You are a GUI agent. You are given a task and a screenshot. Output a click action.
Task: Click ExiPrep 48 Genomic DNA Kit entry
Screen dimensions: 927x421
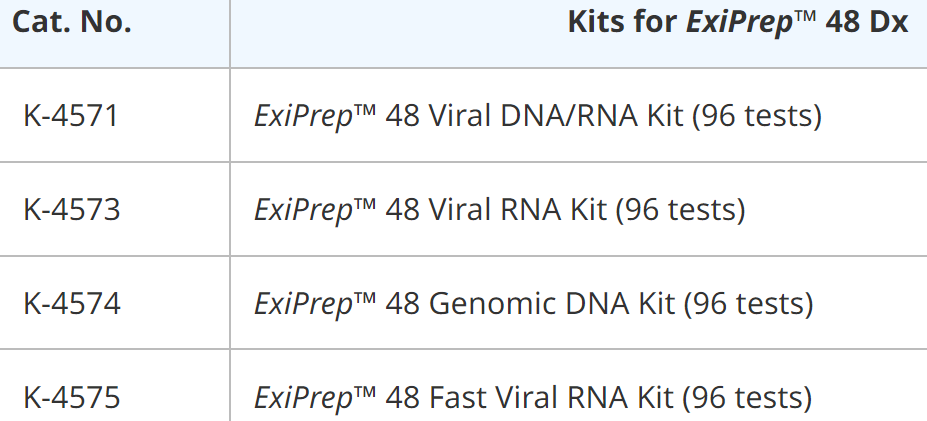534,303
